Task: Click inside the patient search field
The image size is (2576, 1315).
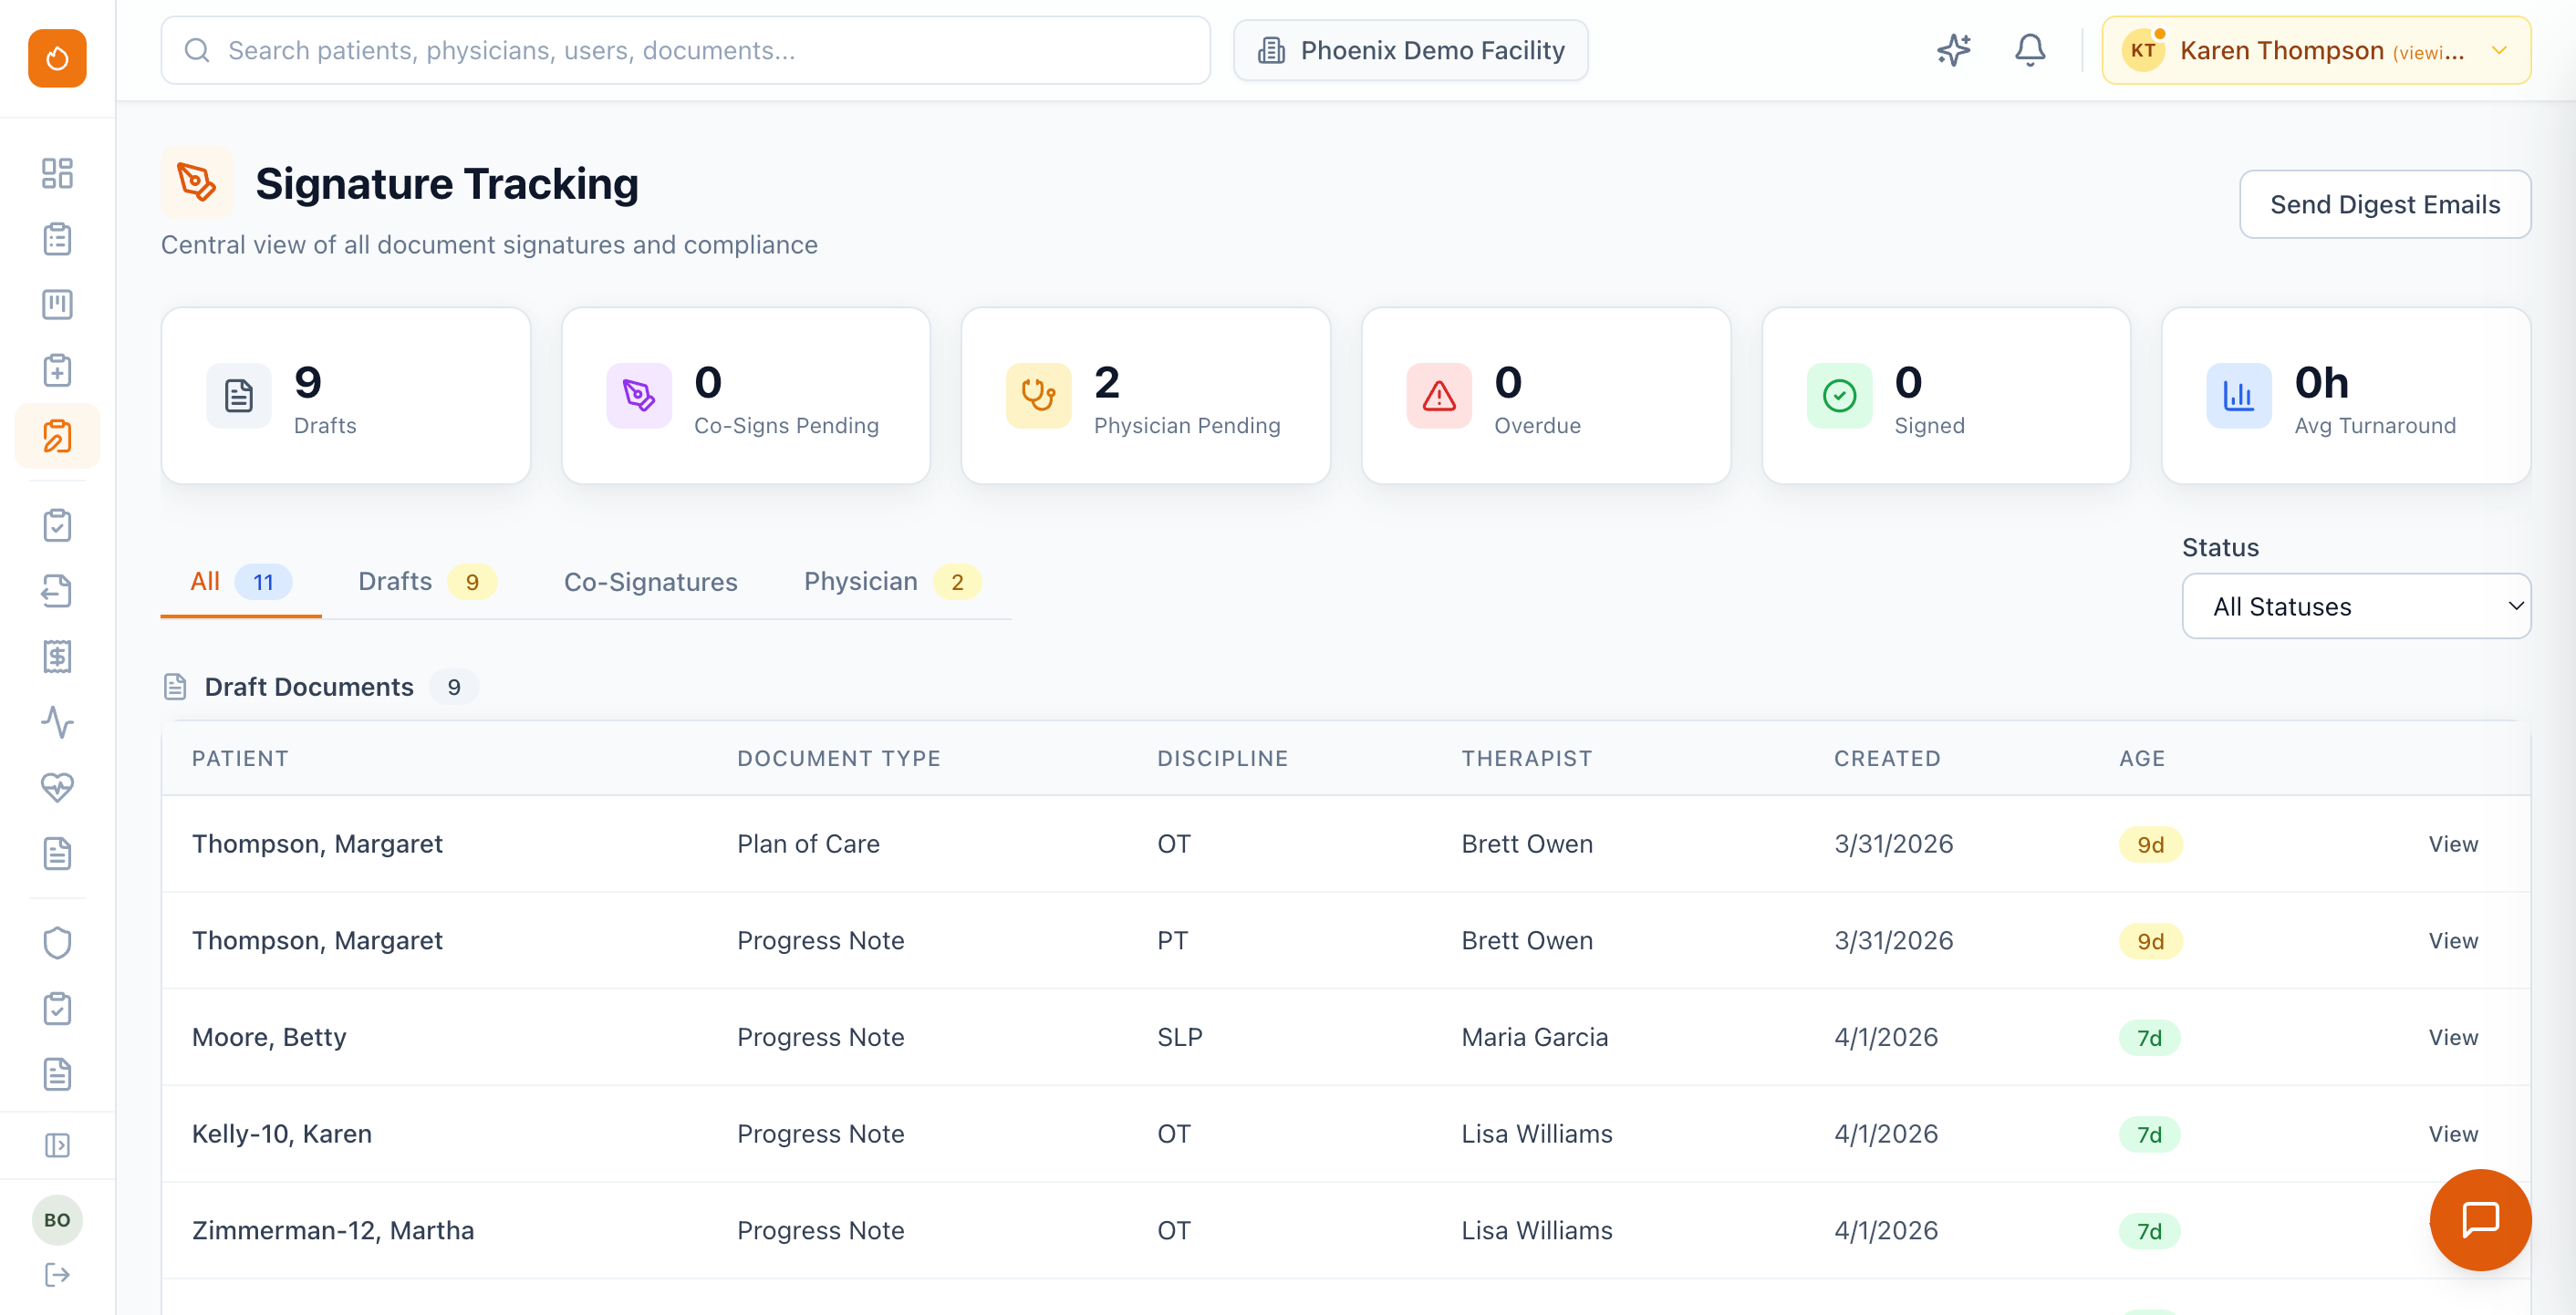Action: pos(686,50)
